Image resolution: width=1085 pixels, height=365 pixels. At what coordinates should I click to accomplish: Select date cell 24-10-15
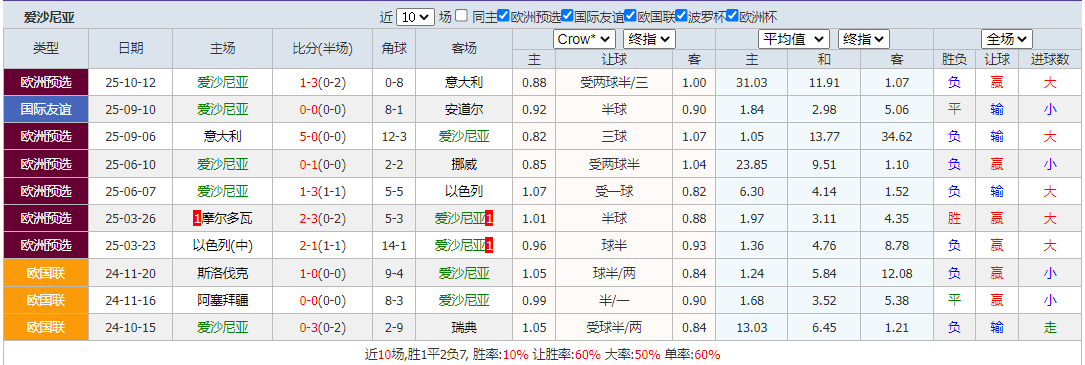pyautogui.click(x=131, y=327)
